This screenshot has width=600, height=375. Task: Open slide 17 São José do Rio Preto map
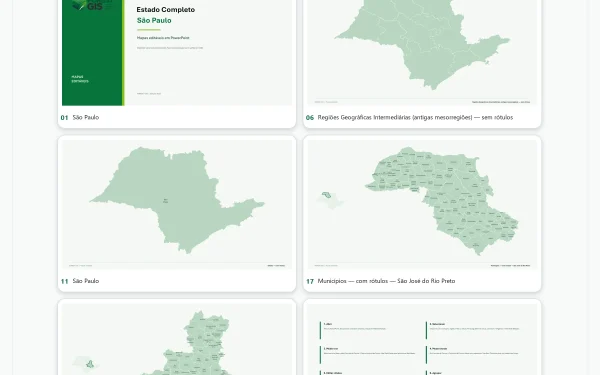tap(422, 204)
